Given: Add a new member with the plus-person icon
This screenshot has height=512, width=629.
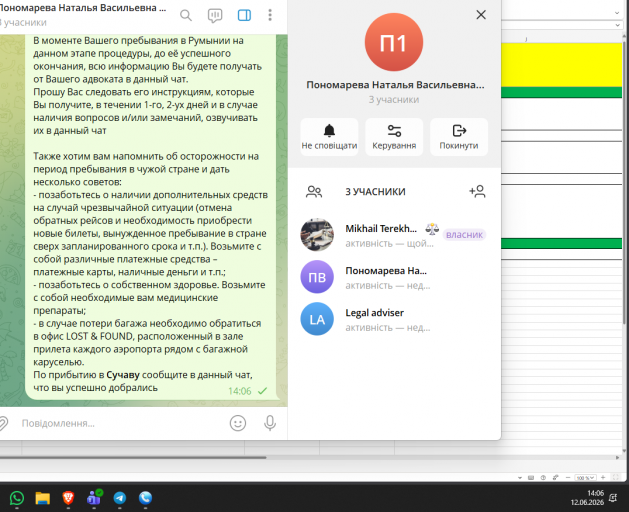Looking at the screenshot, I should [477, 191].
